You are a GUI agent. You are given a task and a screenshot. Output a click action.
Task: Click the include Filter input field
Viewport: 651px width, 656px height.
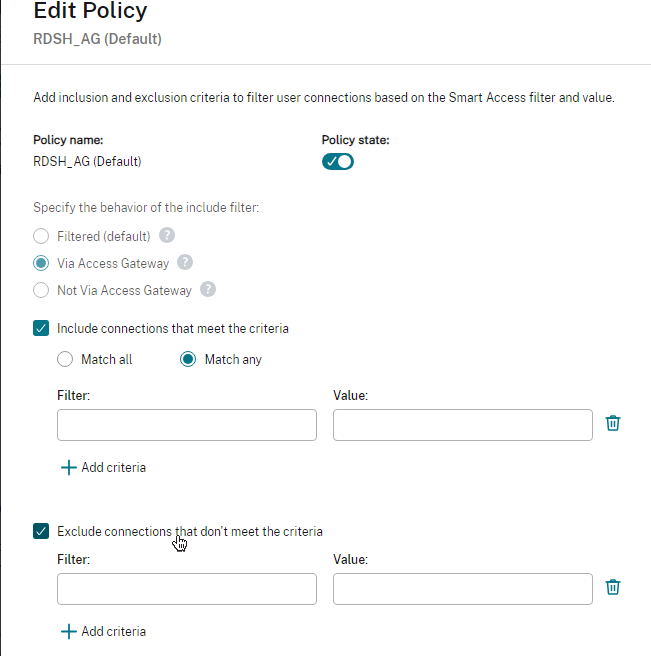[187, 425]
